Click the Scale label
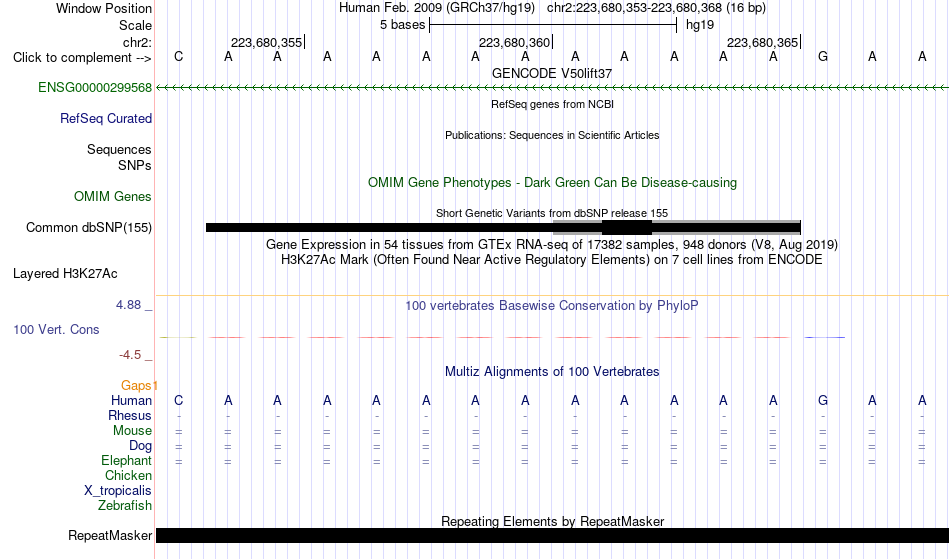The width and height of the screenshot is (950, 559). tap(135, 25)
